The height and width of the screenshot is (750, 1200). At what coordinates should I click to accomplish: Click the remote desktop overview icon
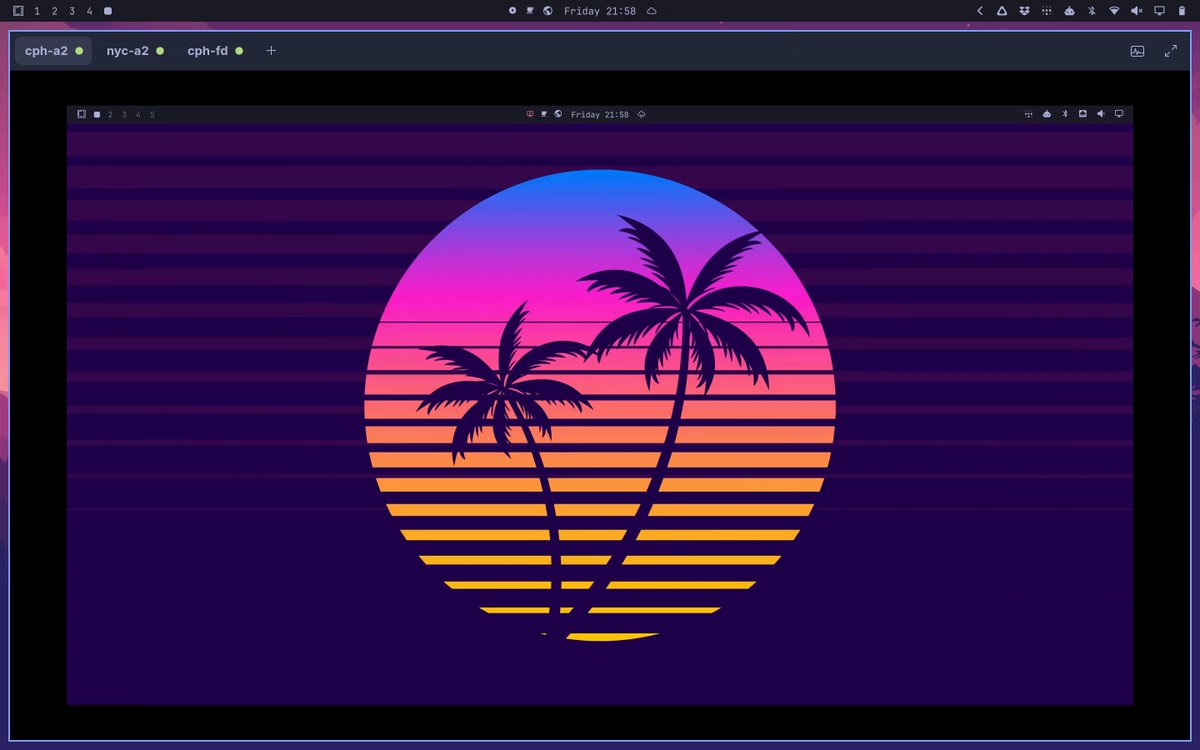(82, 114)
